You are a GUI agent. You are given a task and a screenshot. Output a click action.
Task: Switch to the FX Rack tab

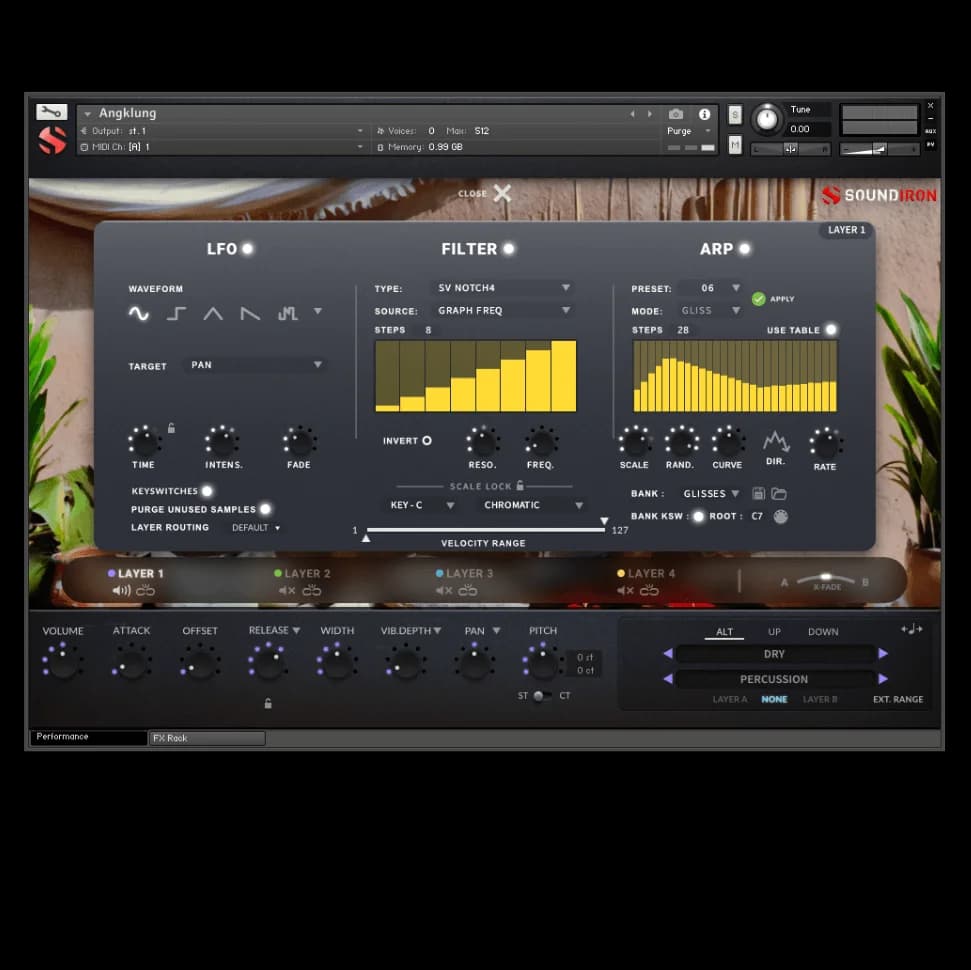click(206, 738)
